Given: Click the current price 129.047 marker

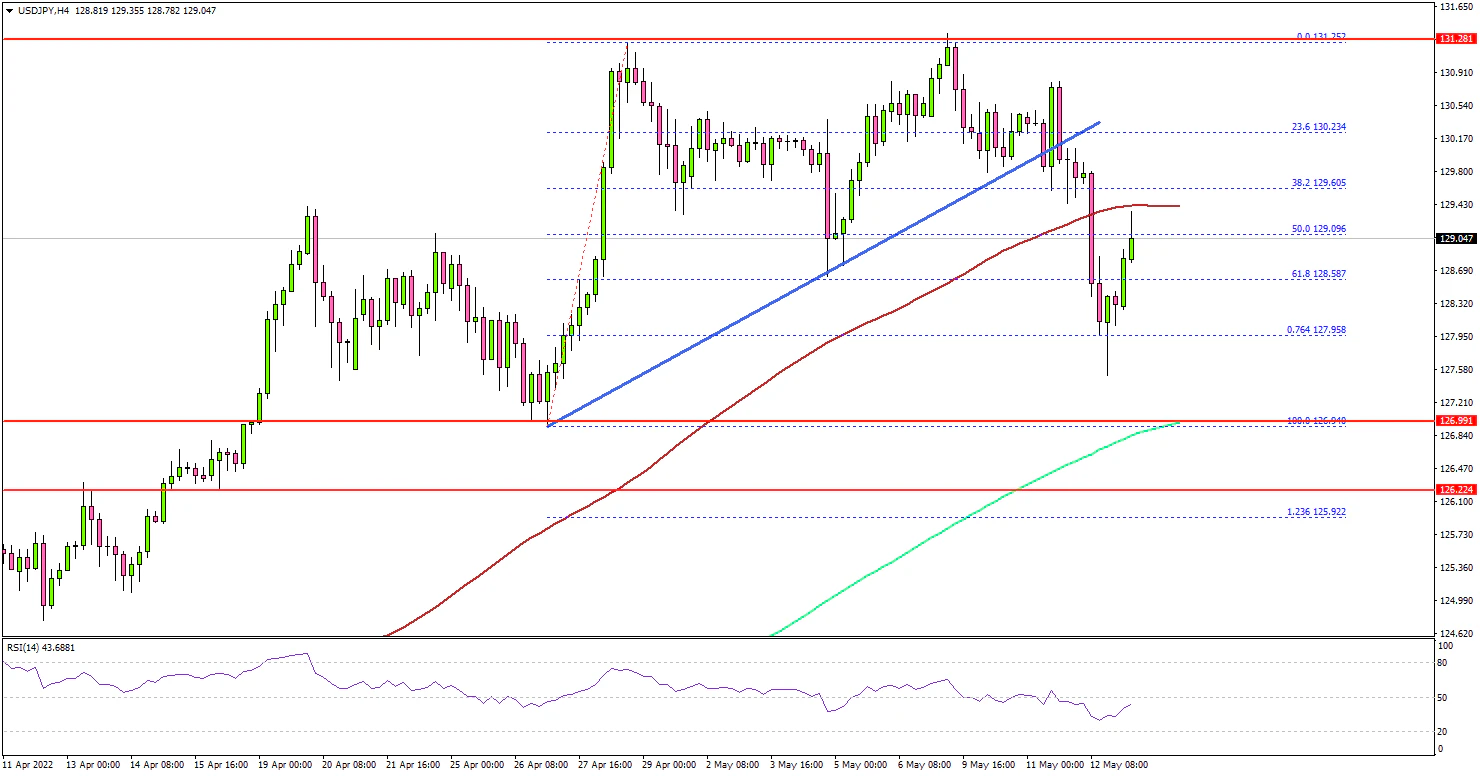Looking at the screenshot, I should pos(1455,239).
